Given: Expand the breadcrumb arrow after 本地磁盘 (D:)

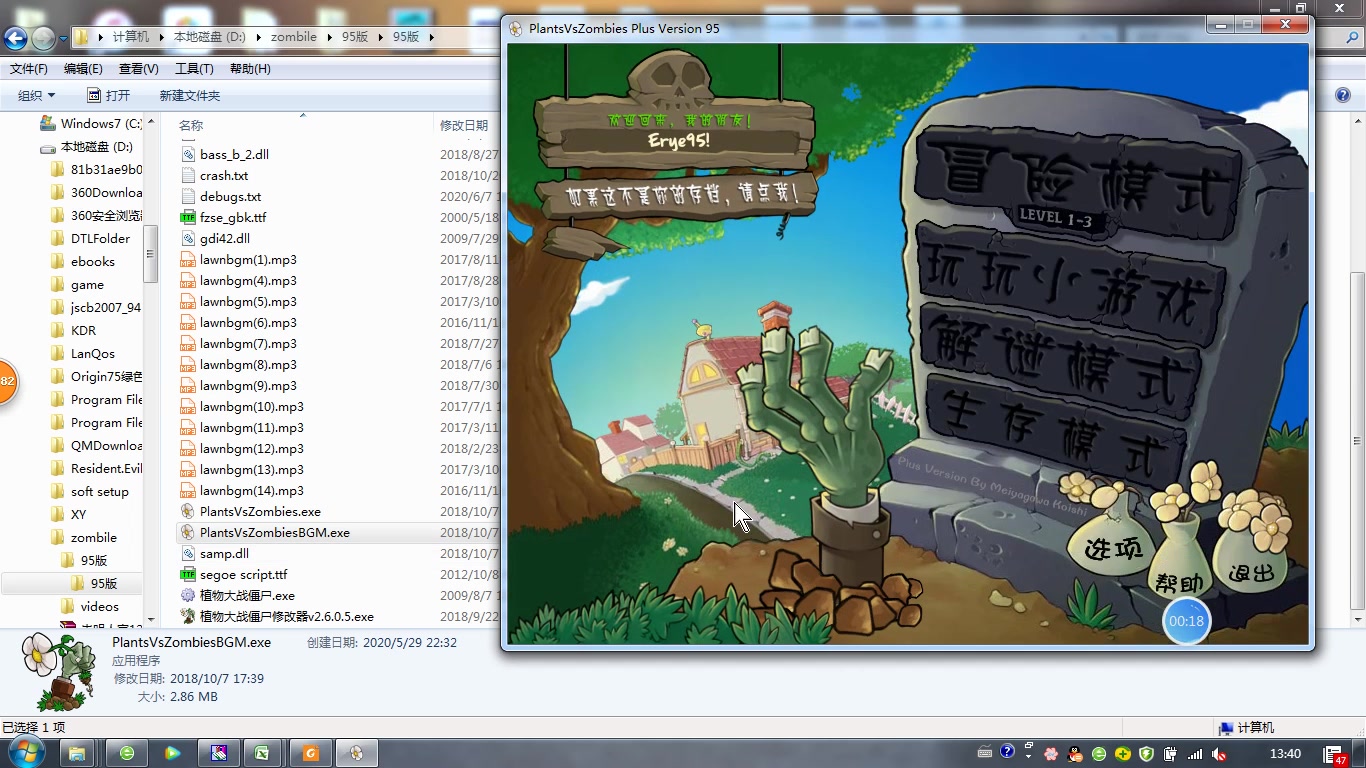Looking at the screenshot, I should [258, 37].
